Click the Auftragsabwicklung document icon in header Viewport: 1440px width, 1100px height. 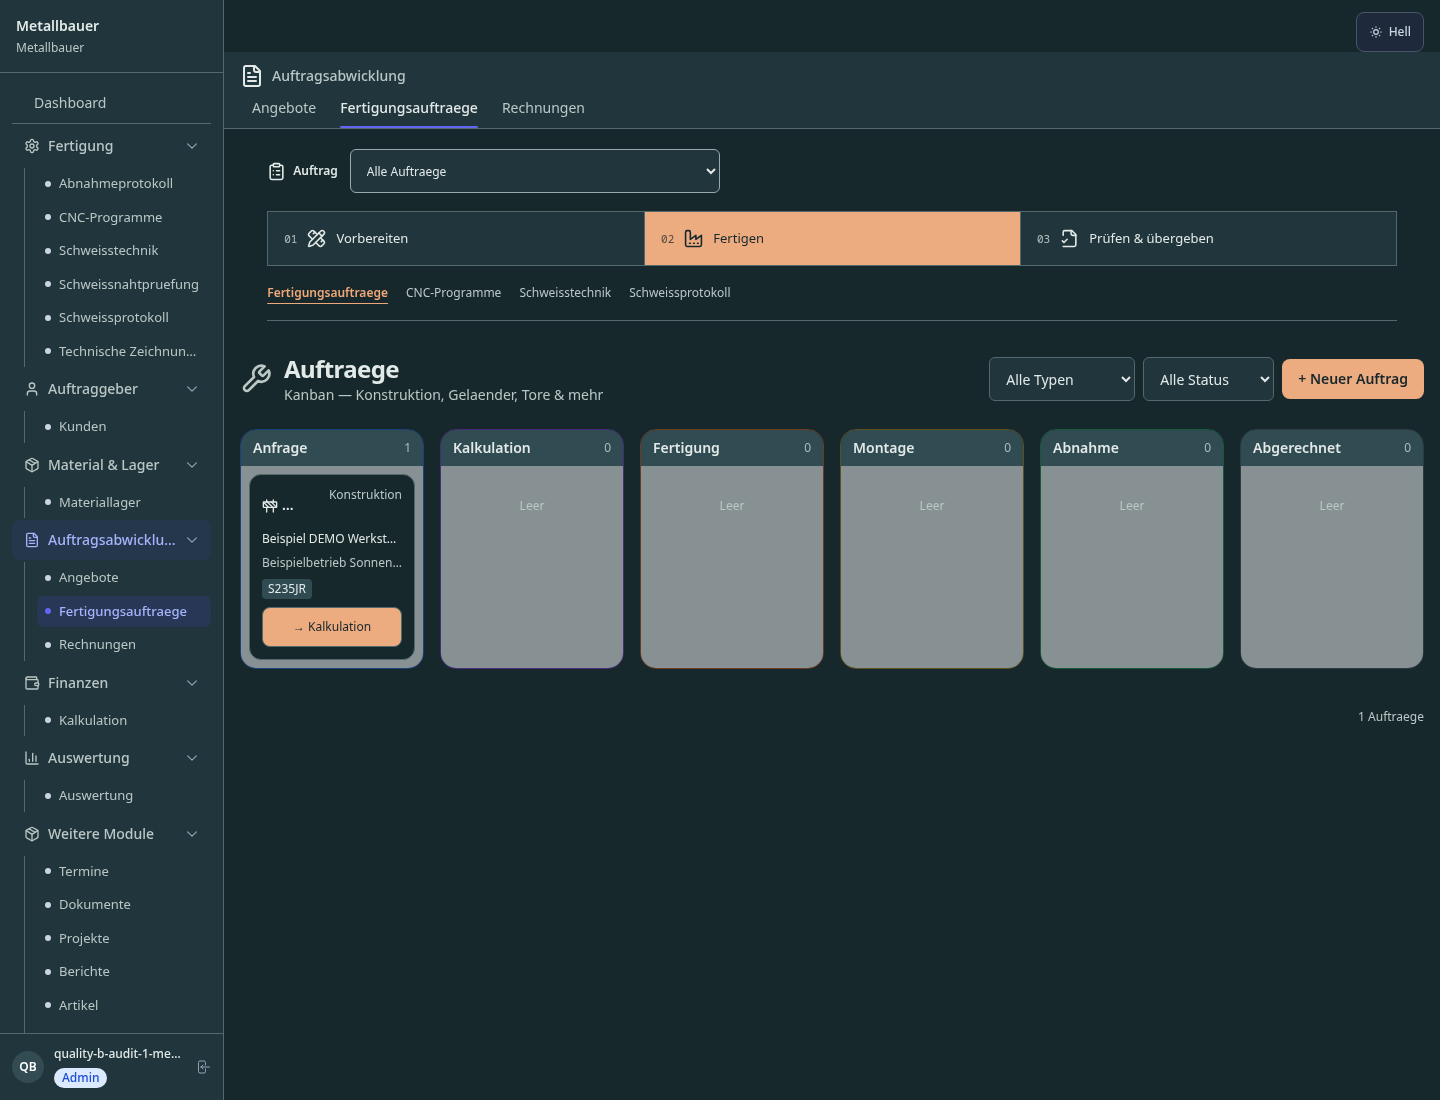pos(252,76)
